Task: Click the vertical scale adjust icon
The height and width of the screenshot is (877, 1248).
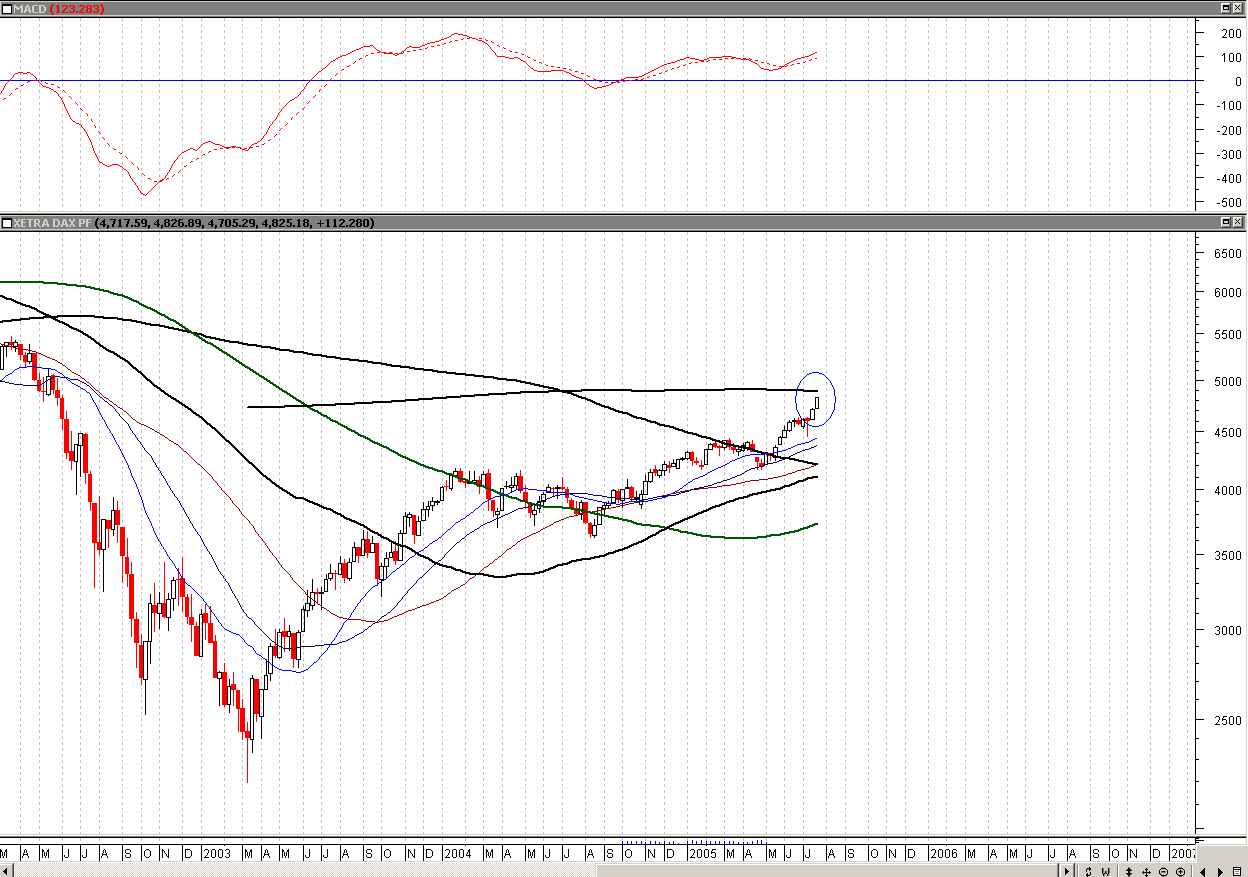Action: click(x=1129, y=871)
